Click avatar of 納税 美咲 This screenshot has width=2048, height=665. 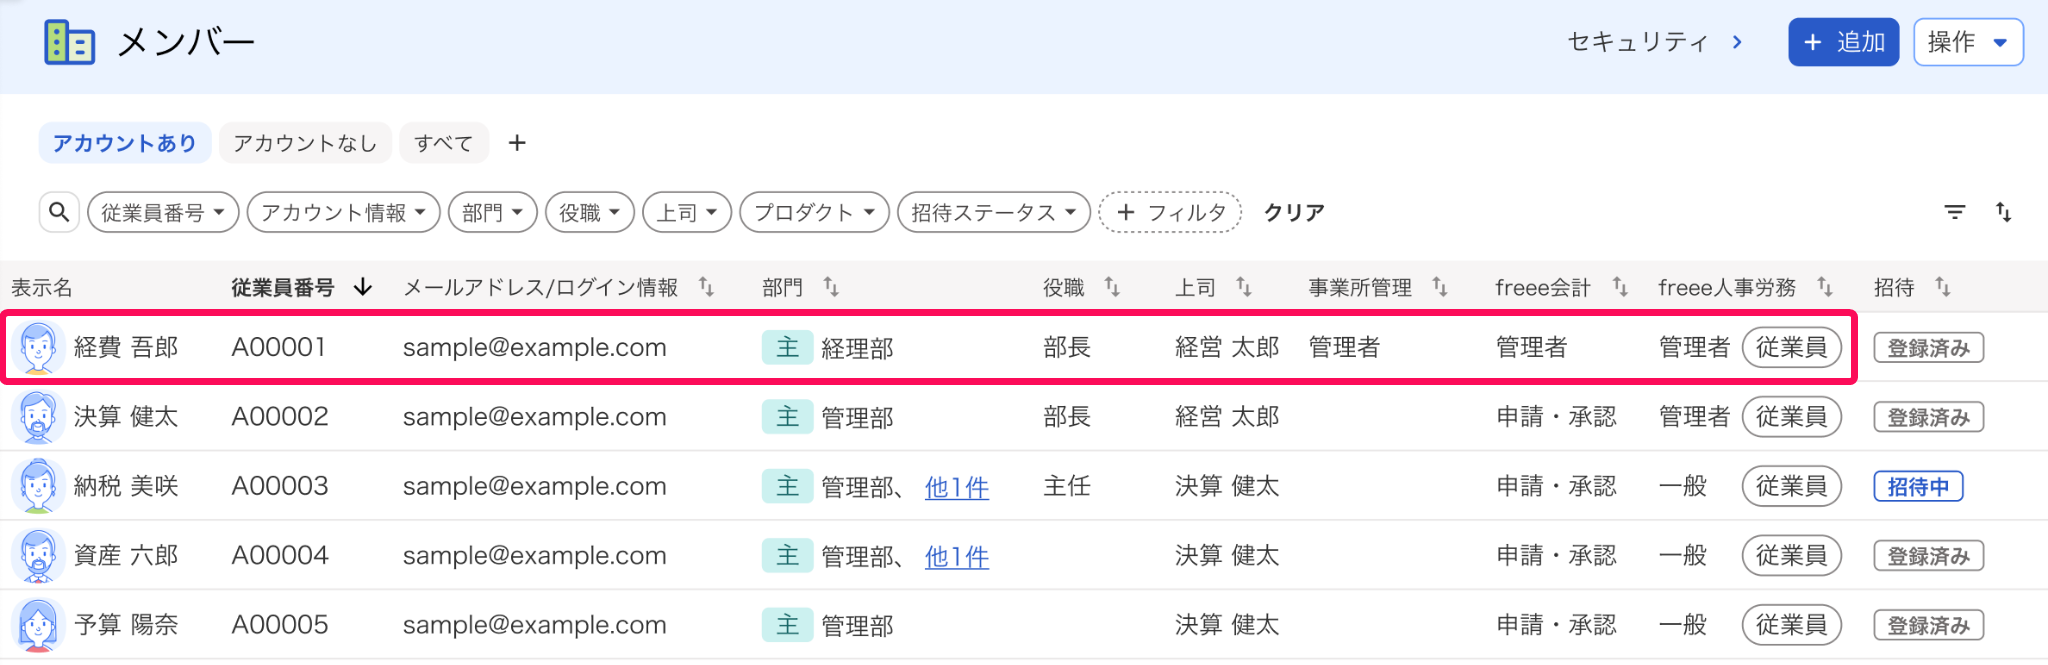(x=38, y=486)
